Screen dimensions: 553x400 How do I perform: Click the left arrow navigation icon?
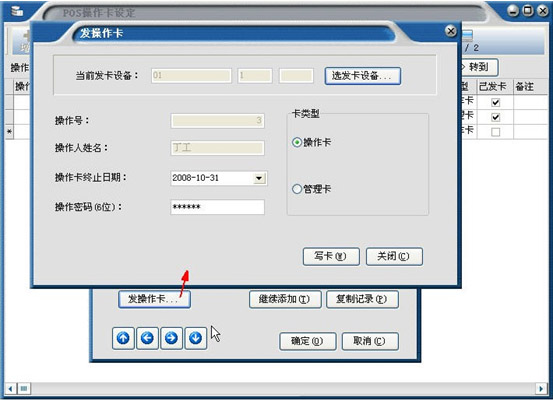click(147, 338)
